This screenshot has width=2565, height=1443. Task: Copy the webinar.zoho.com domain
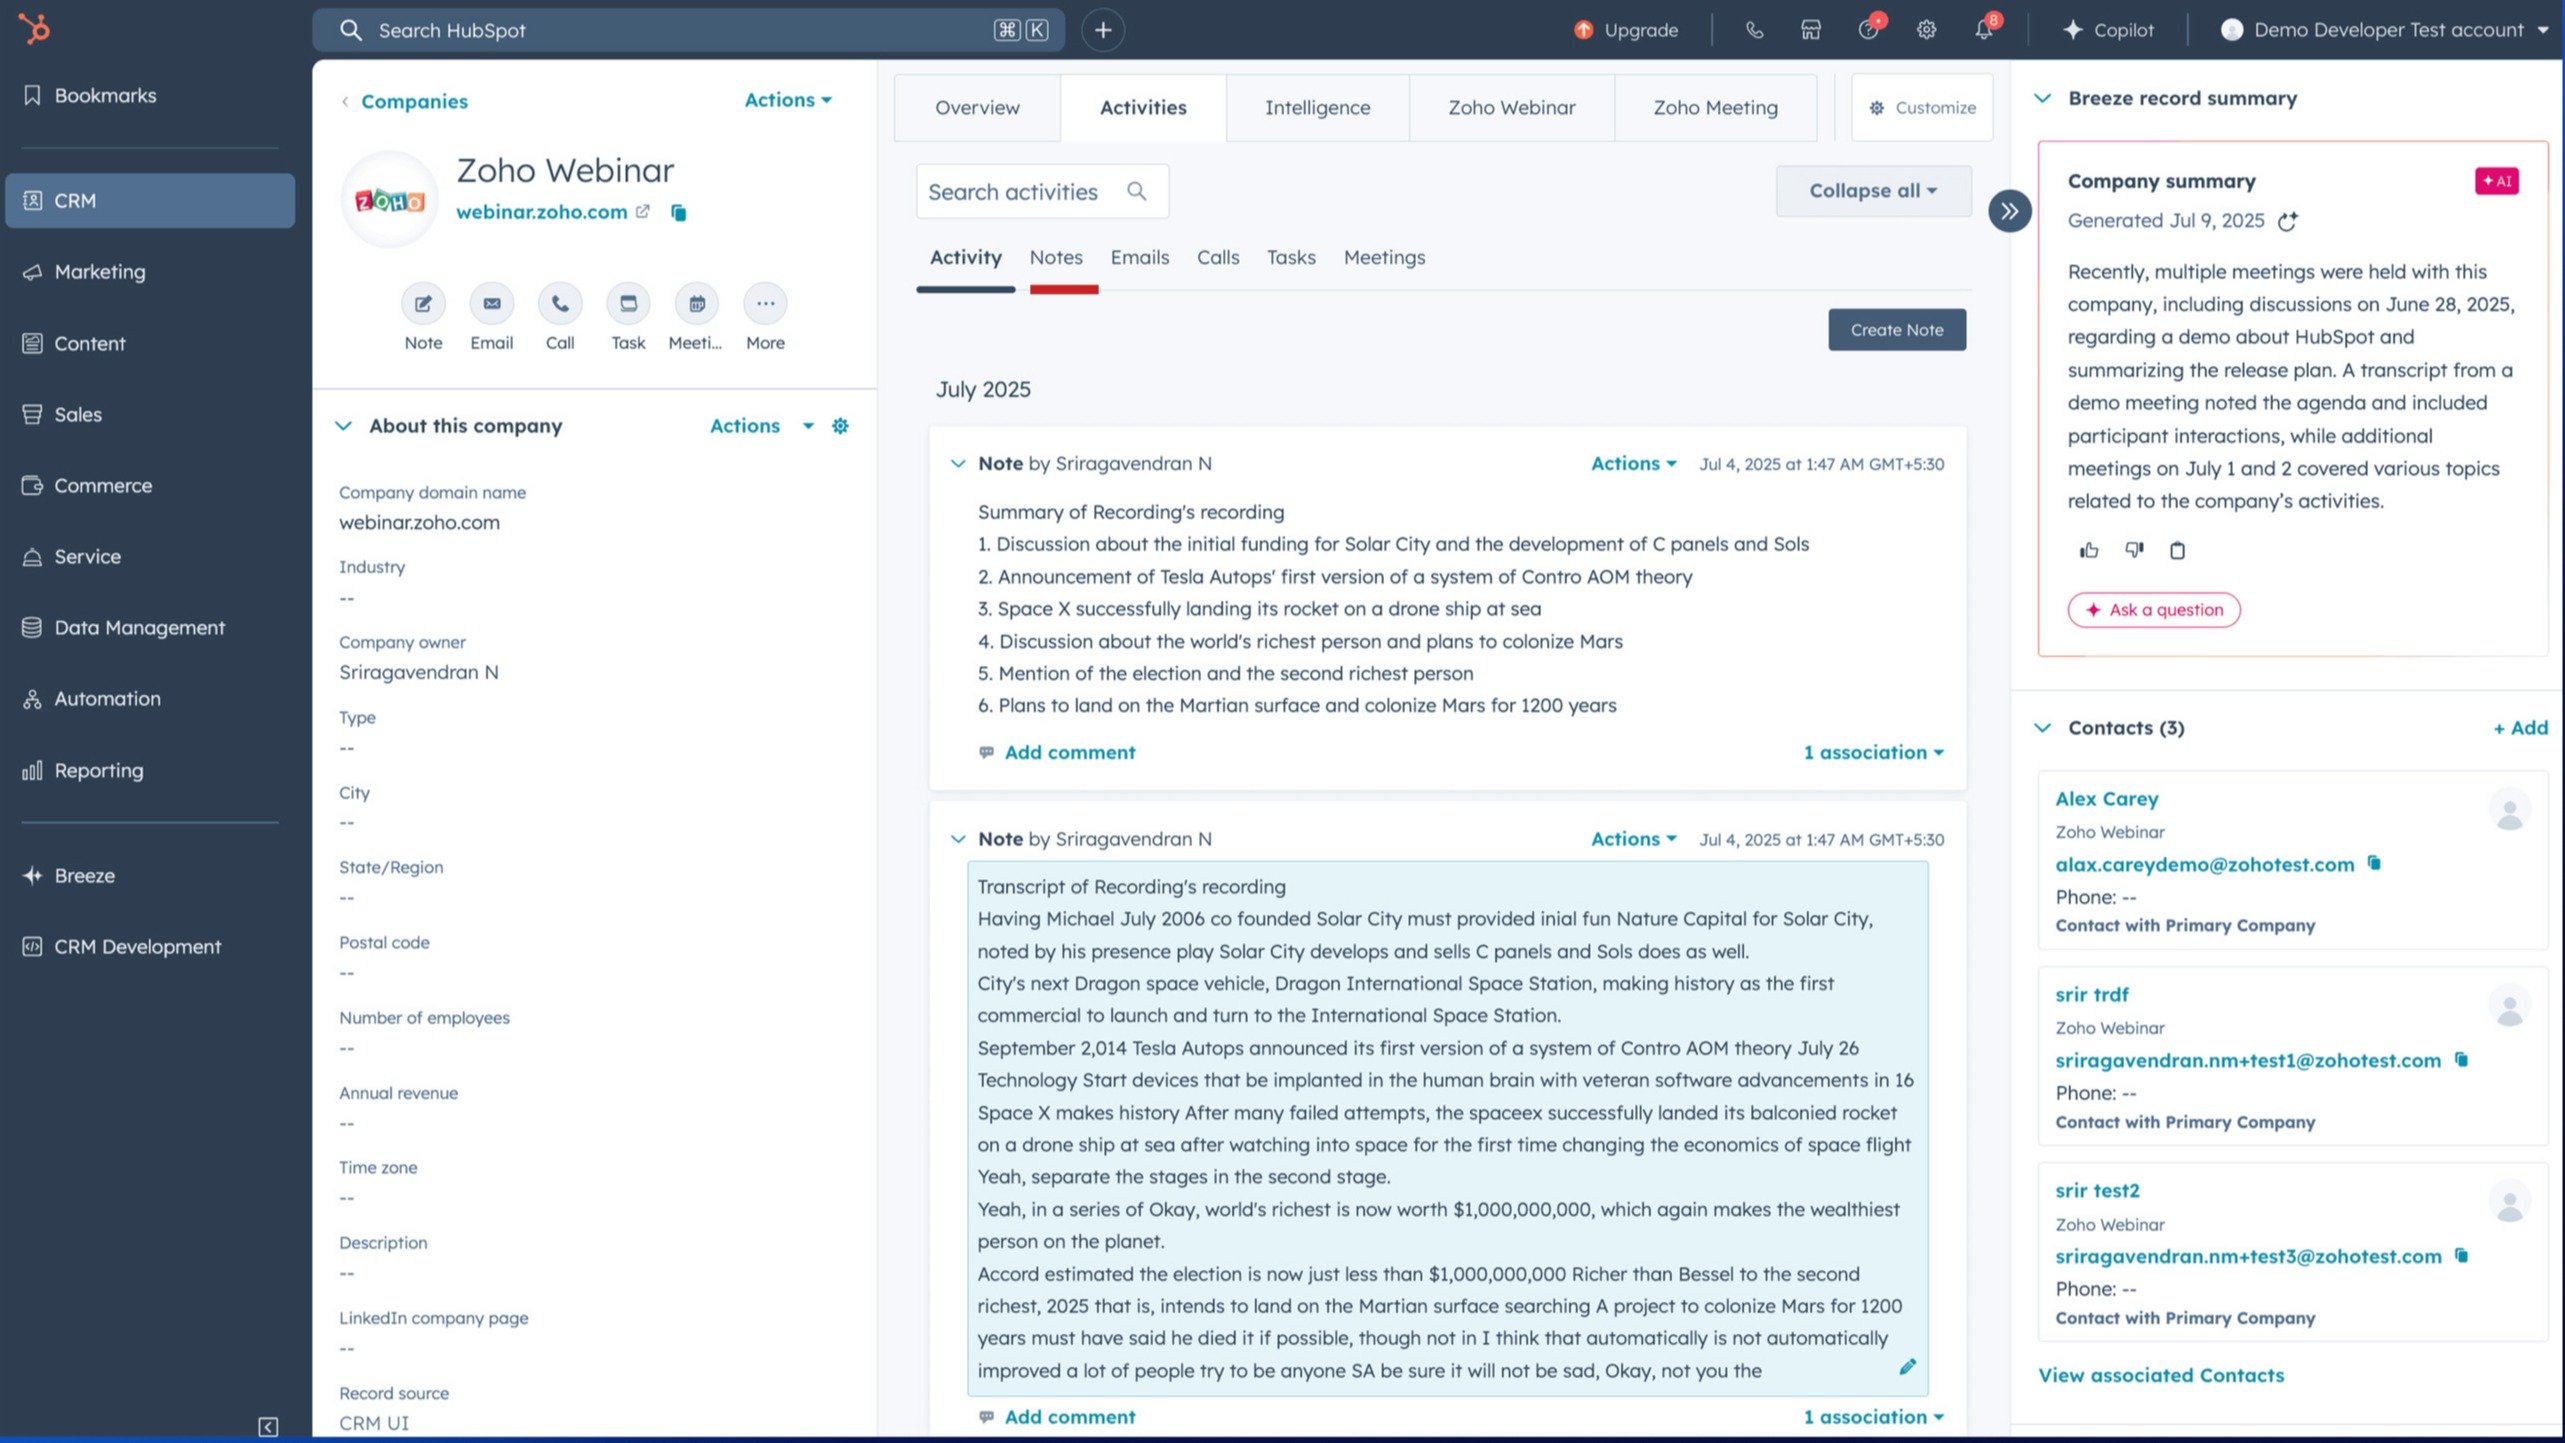[679, 212]
